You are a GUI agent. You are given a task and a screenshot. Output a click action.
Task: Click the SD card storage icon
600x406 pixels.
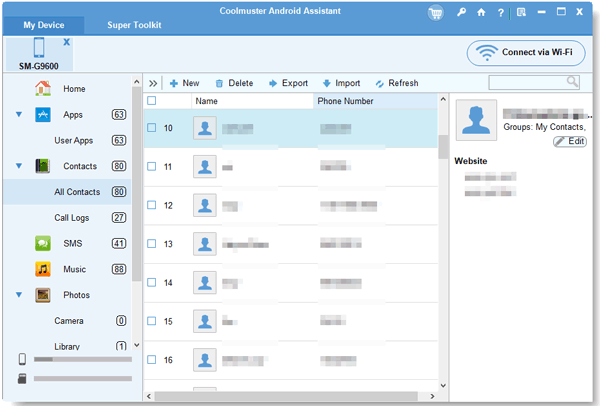coord(22,378)
